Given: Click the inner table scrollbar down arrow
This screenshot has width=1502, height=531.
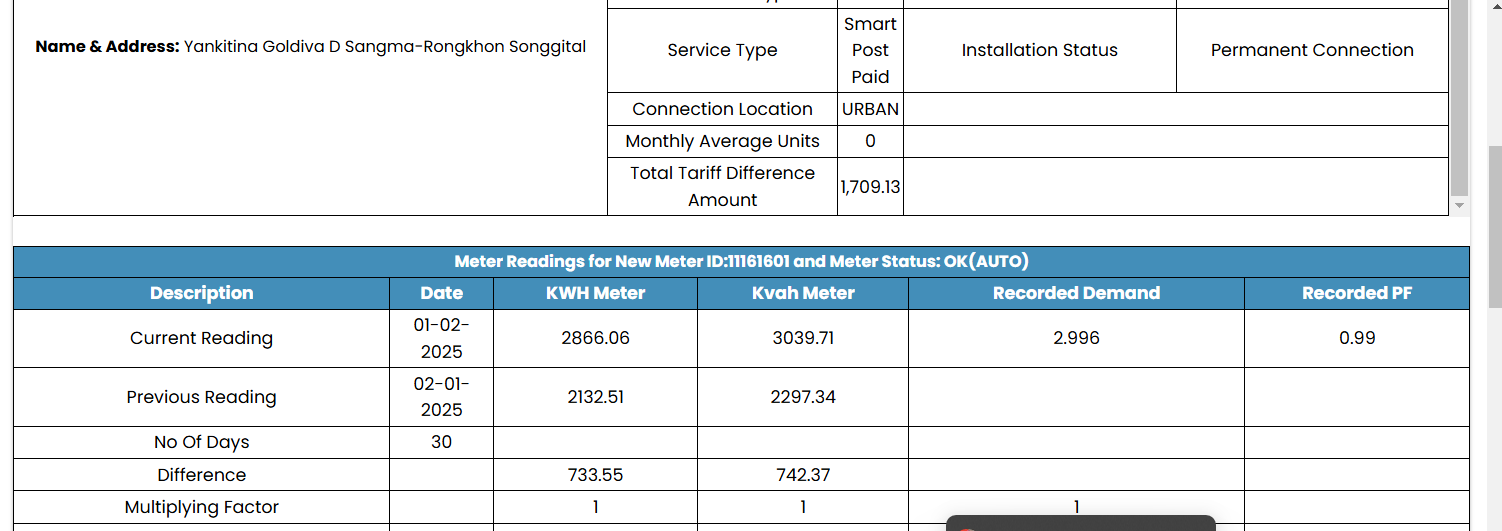Looking at the screenshot, I should pyautogui.click(x=1460, y=205).
